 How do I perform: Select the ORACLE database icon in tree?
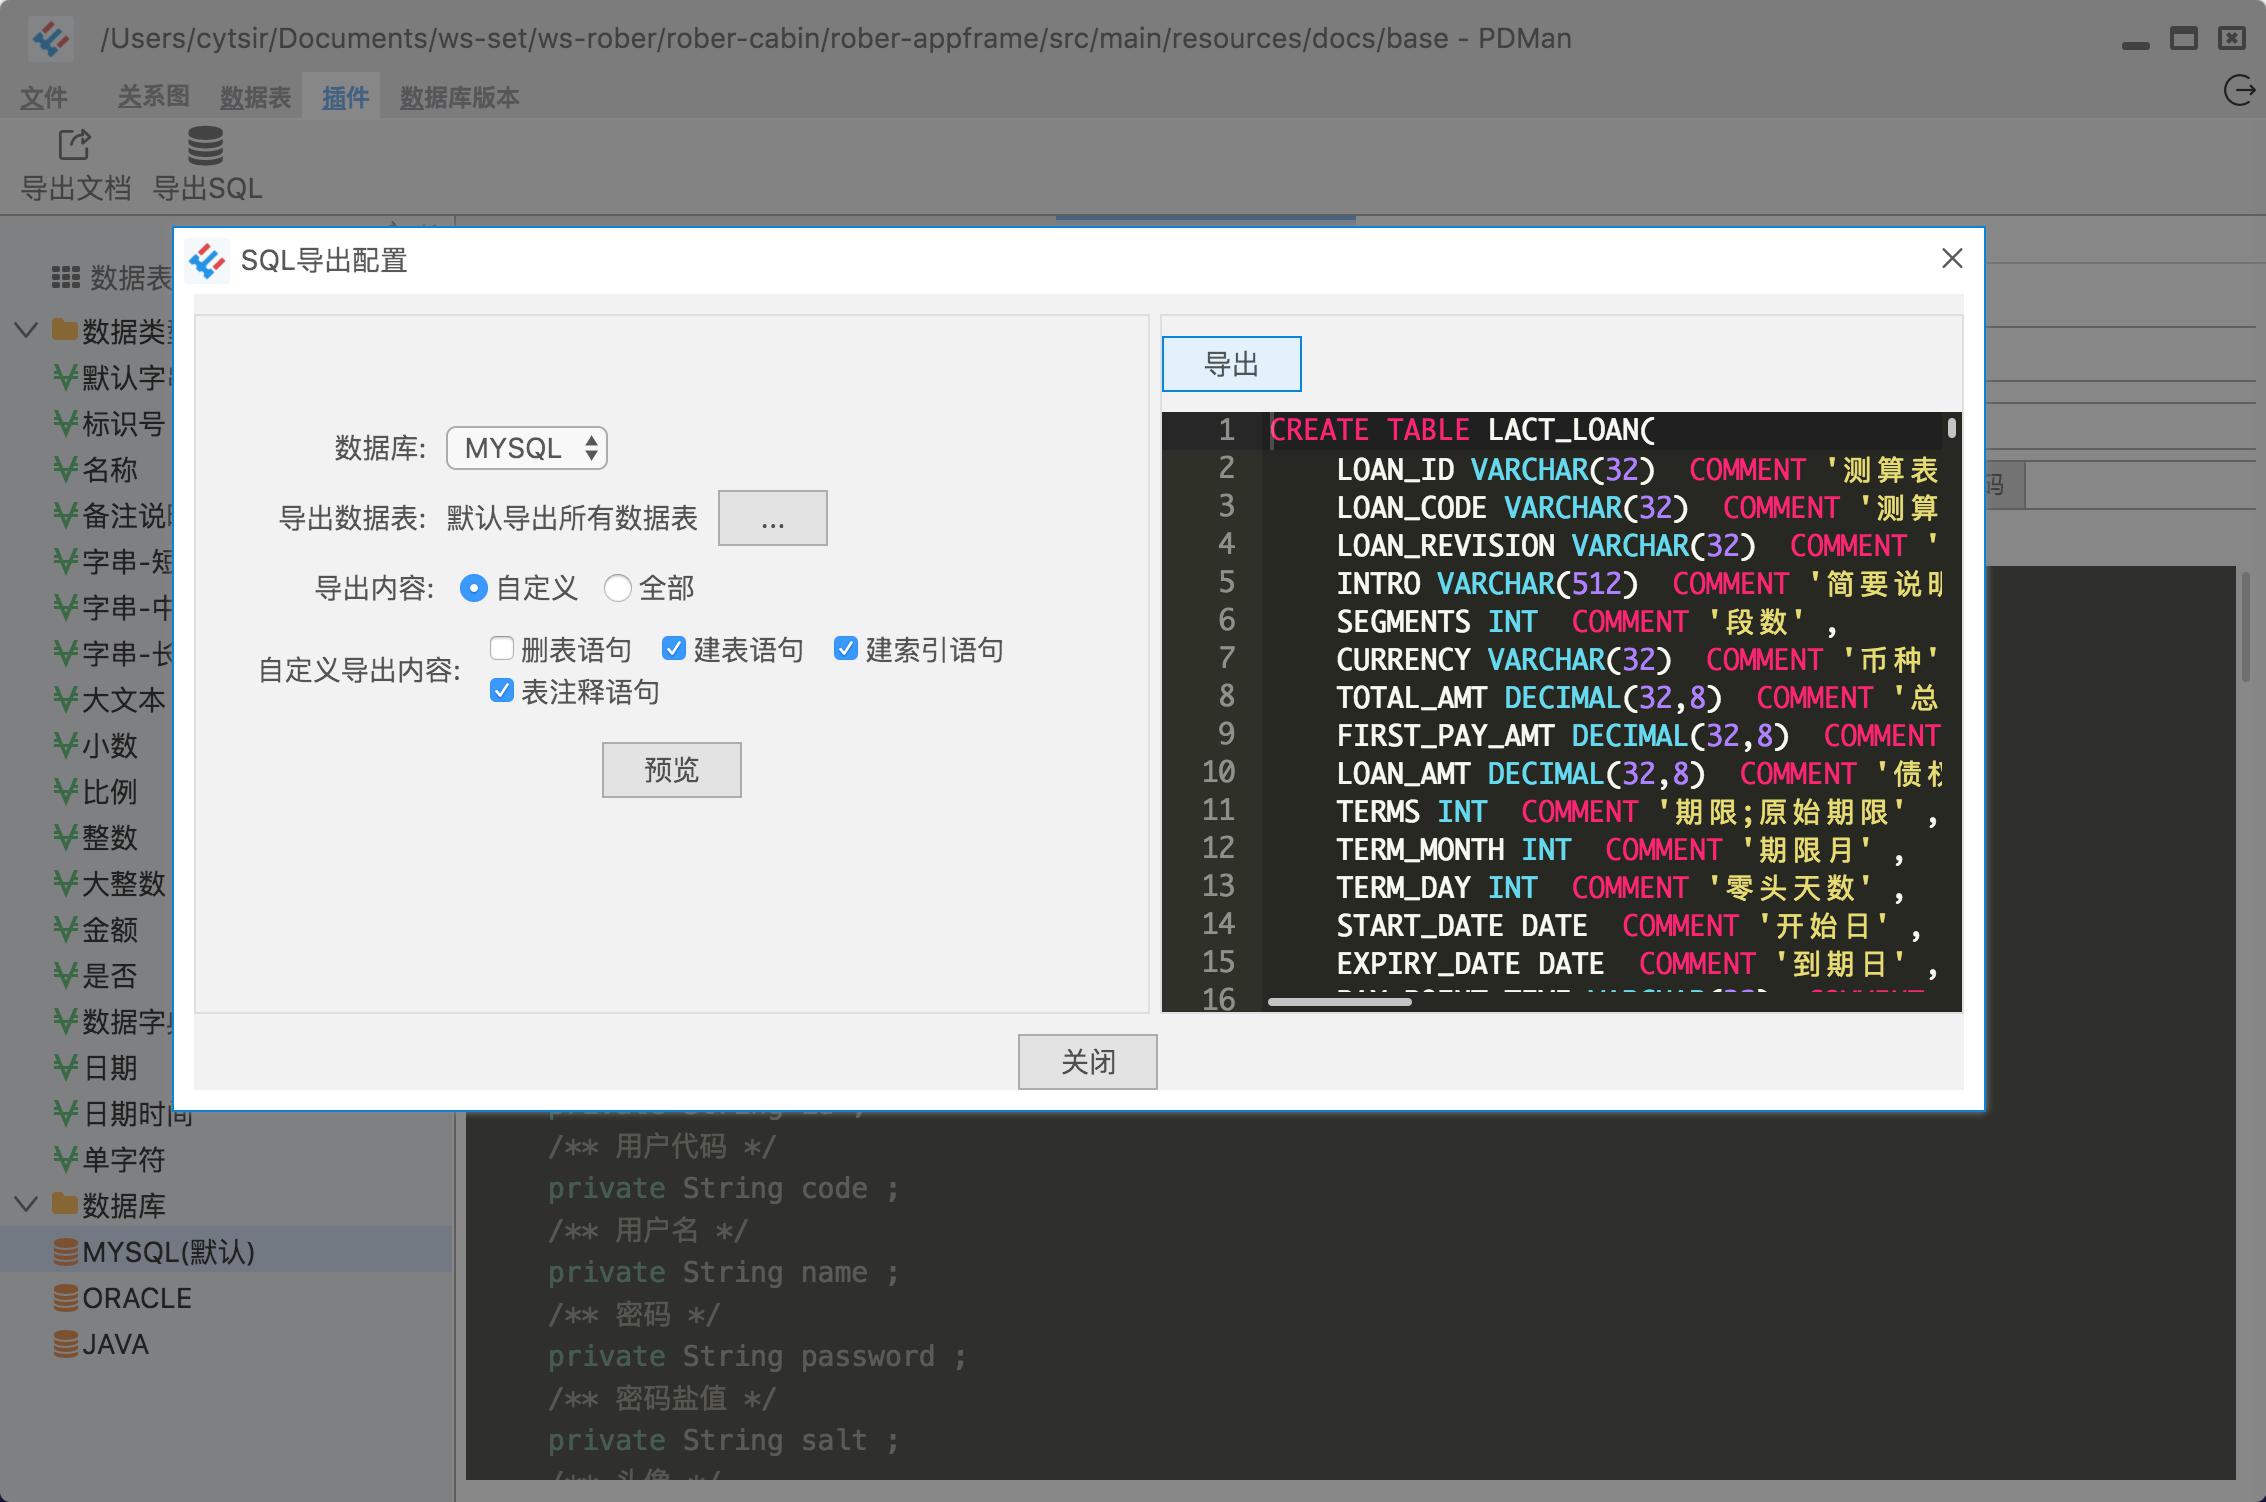pos(65,1297)
